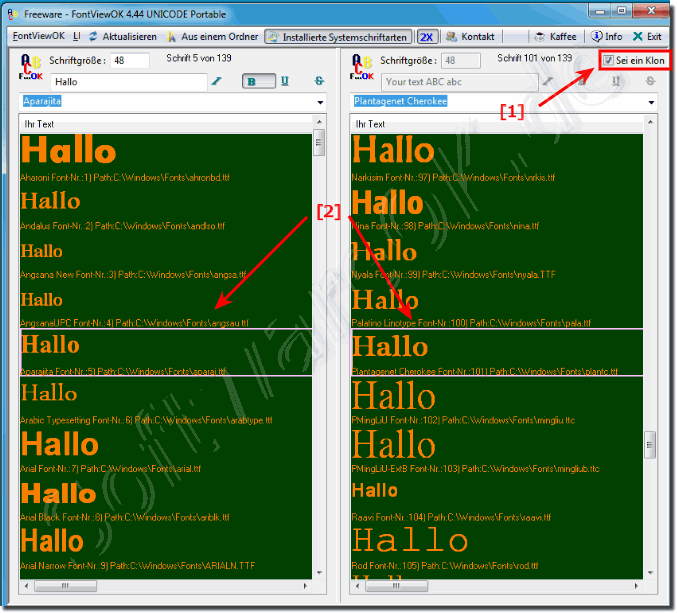Click the folder icon beside Aus einem Ordner
Viewport: 677px width, 613px height.
point(171,37)
